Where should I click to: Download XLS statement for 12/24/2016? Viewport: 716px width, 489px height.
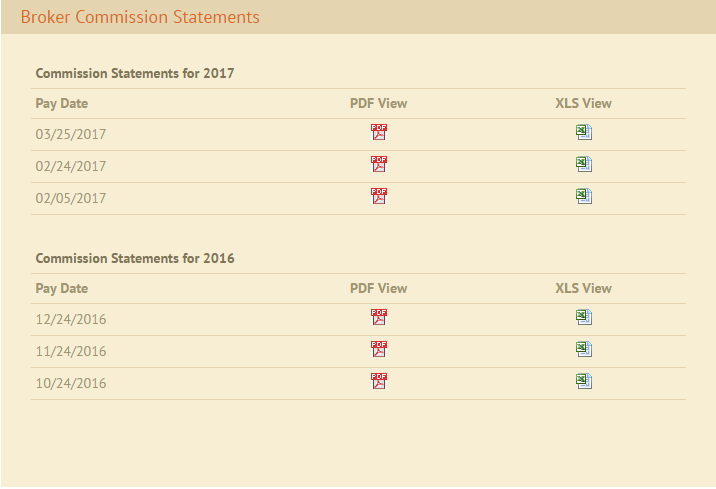584,317
